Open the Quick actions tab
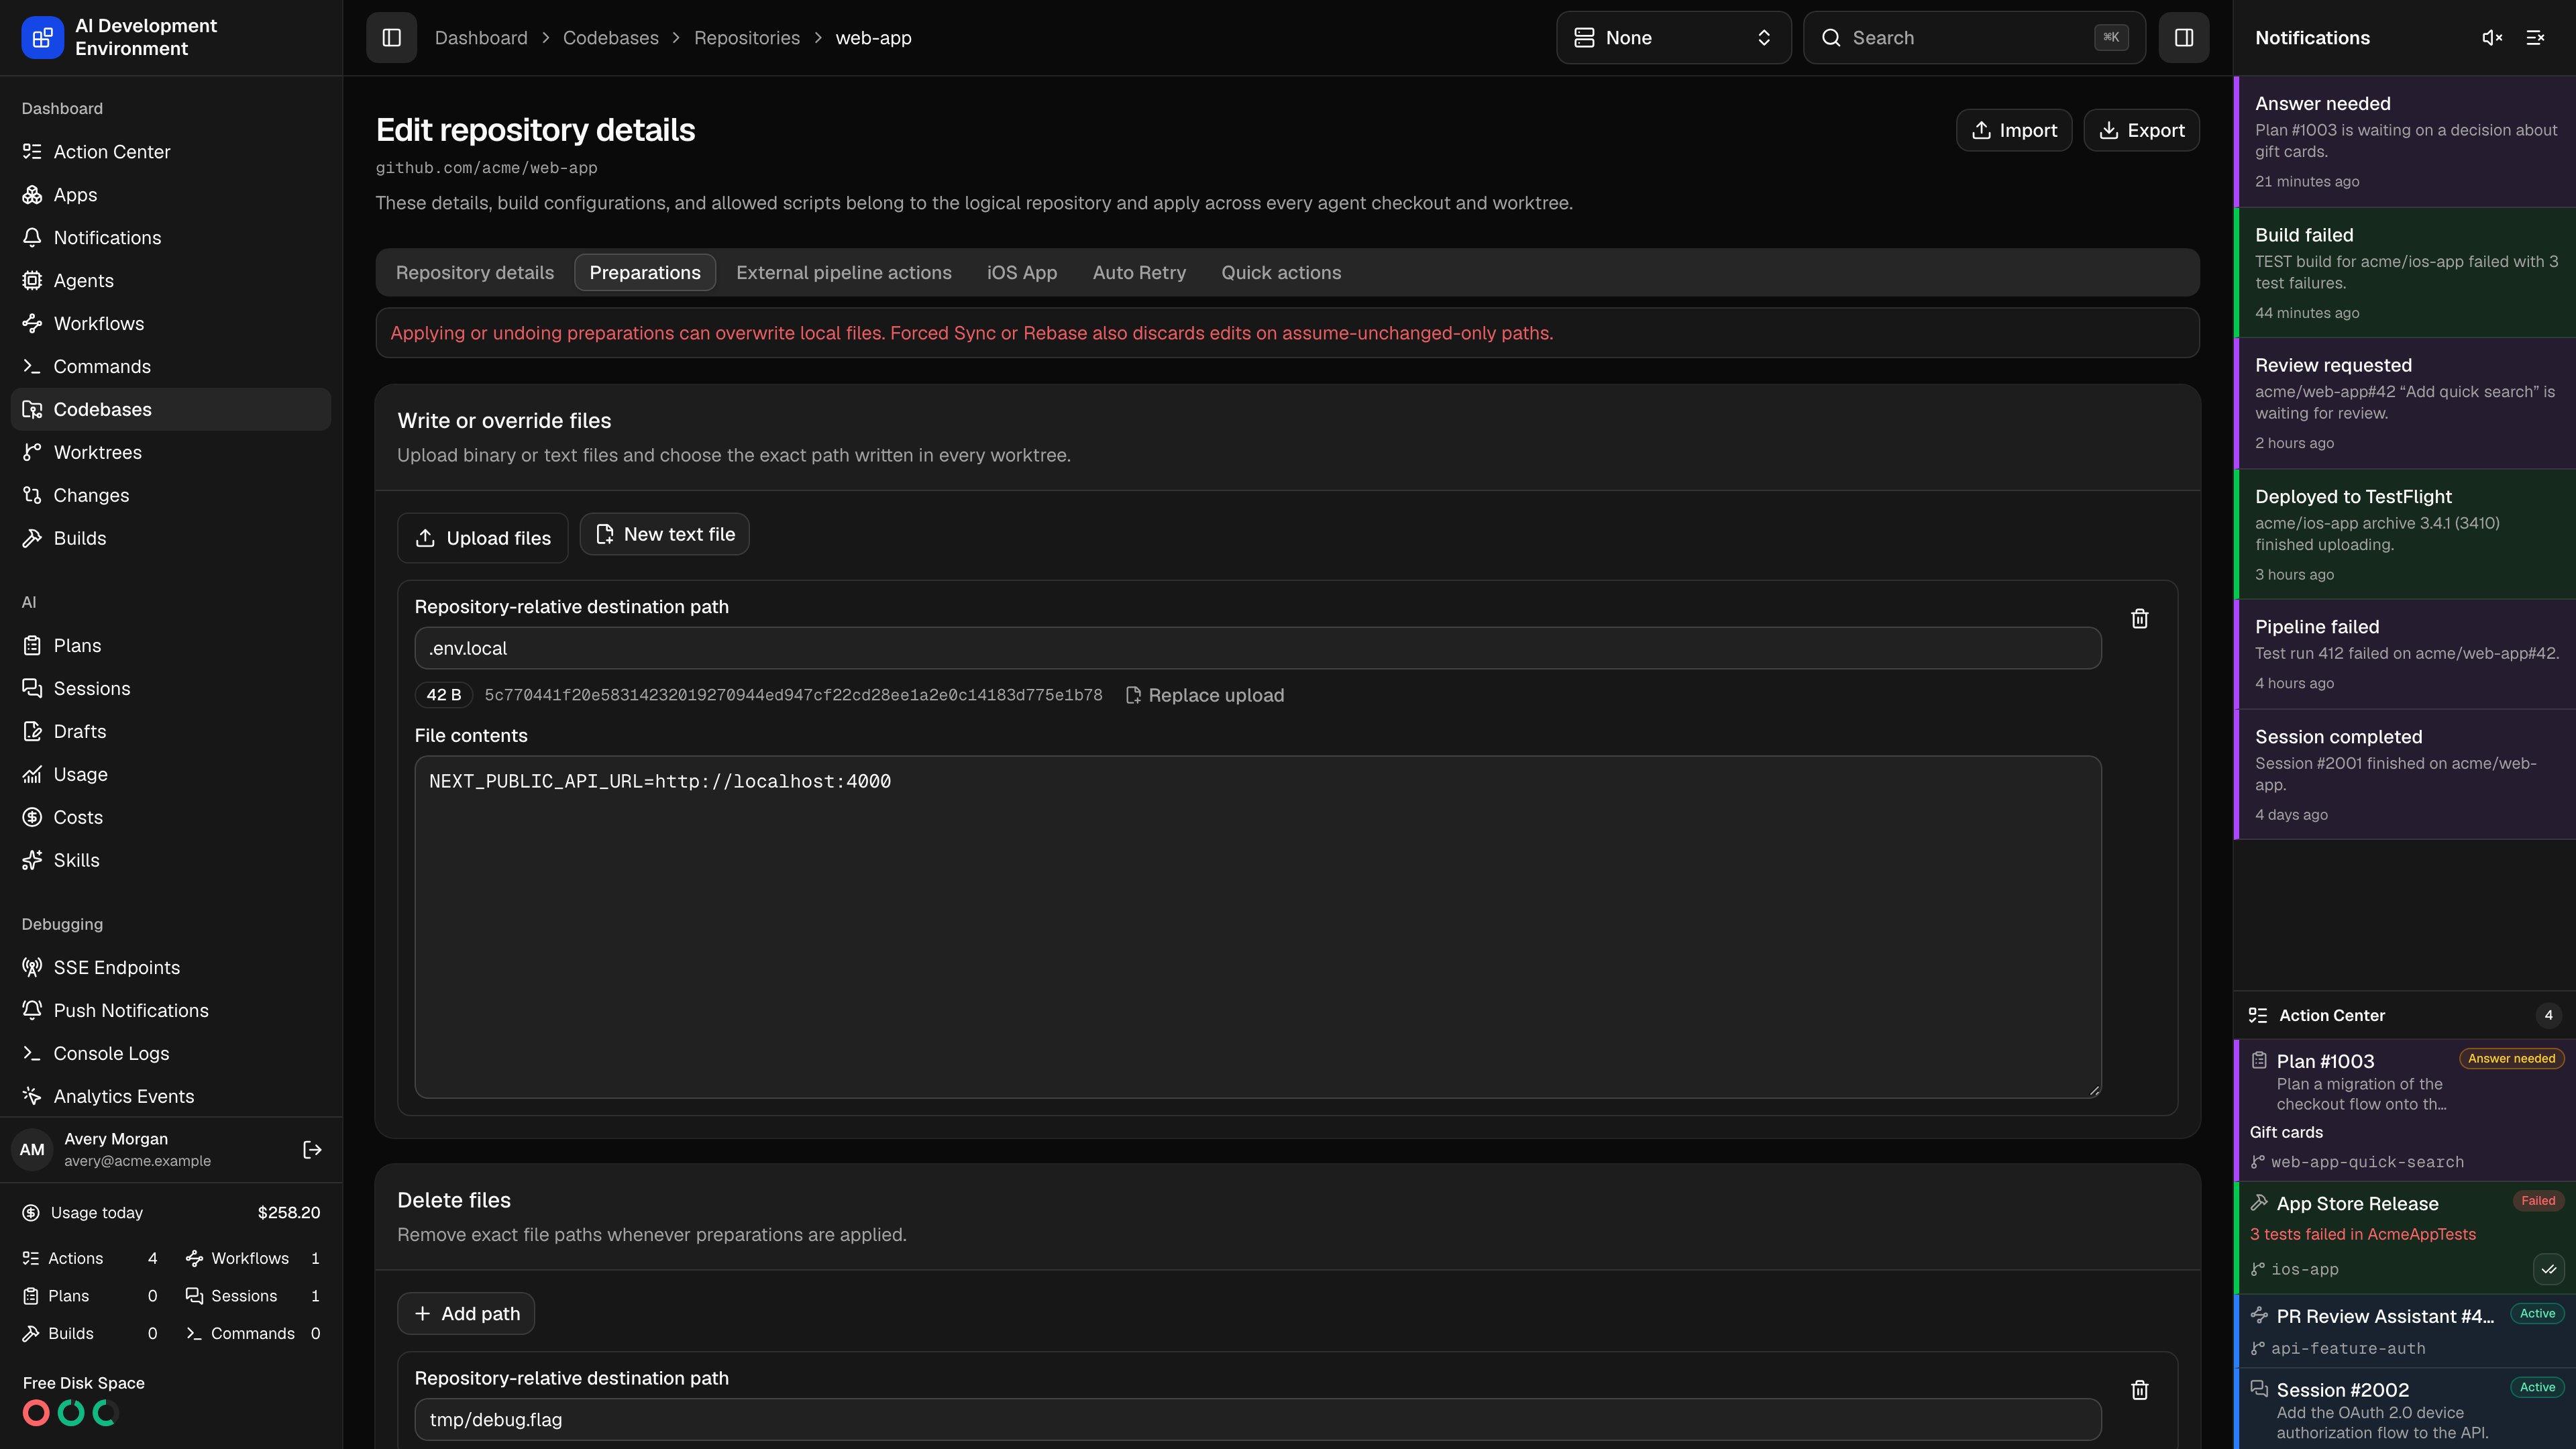 click(x=1281, y=273)
